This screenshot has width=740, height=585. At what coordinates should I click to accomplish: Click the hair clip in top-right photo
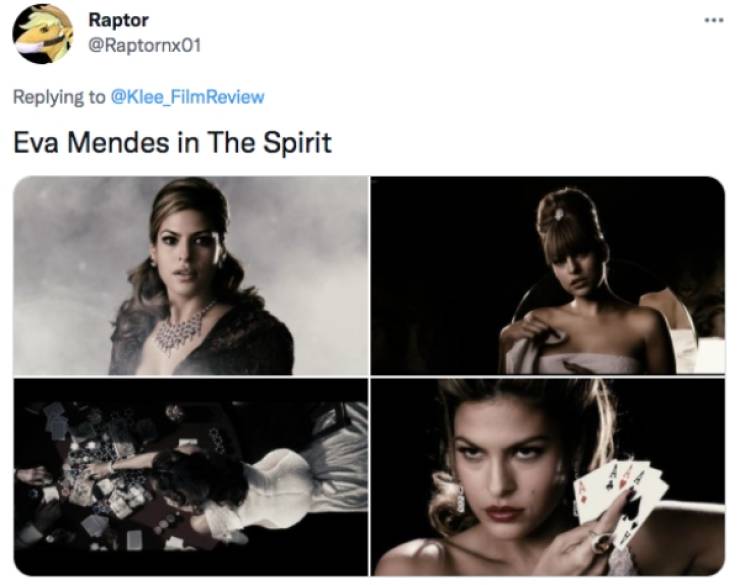point(559,215)
